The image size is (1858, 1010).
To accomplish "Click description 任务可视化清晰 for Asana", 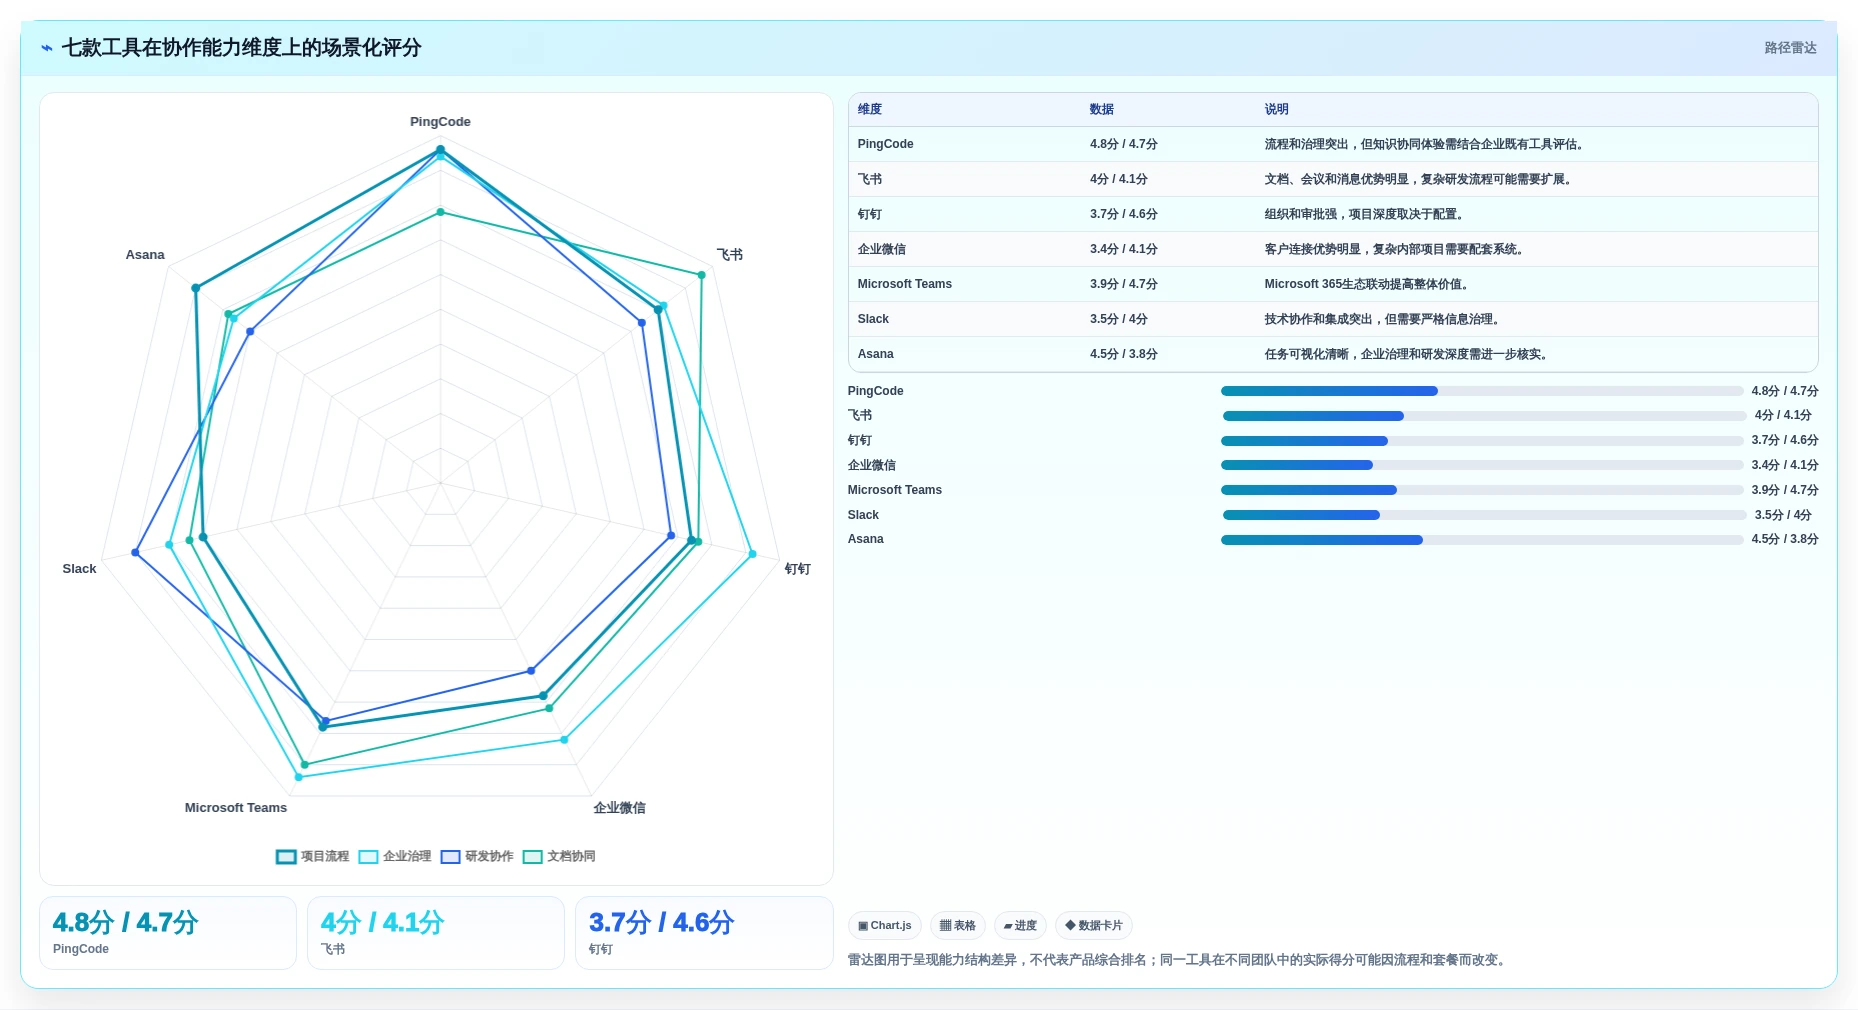I will [1407, 354].
